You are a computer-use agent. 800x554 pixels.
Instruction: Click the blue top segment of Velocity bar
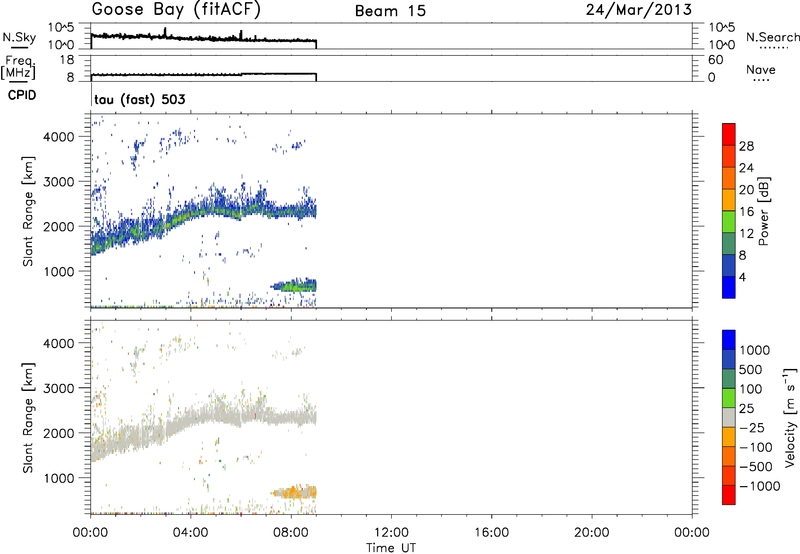tap(729, 340)
